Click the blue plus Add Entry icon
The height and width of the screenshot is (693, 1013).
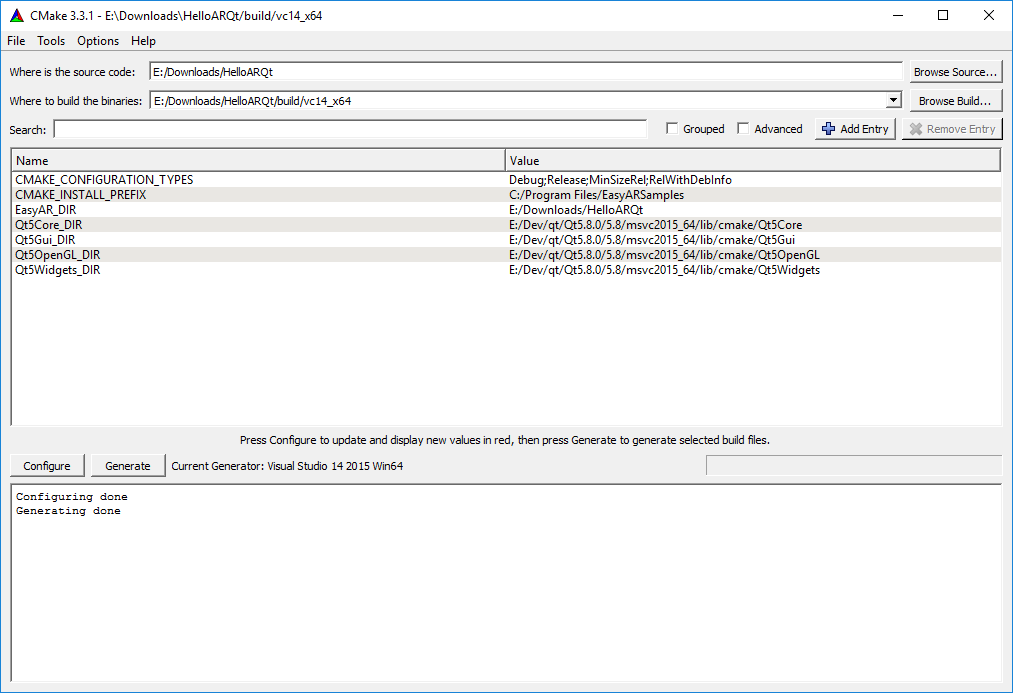pyautogui.click(x=828, y=129)
